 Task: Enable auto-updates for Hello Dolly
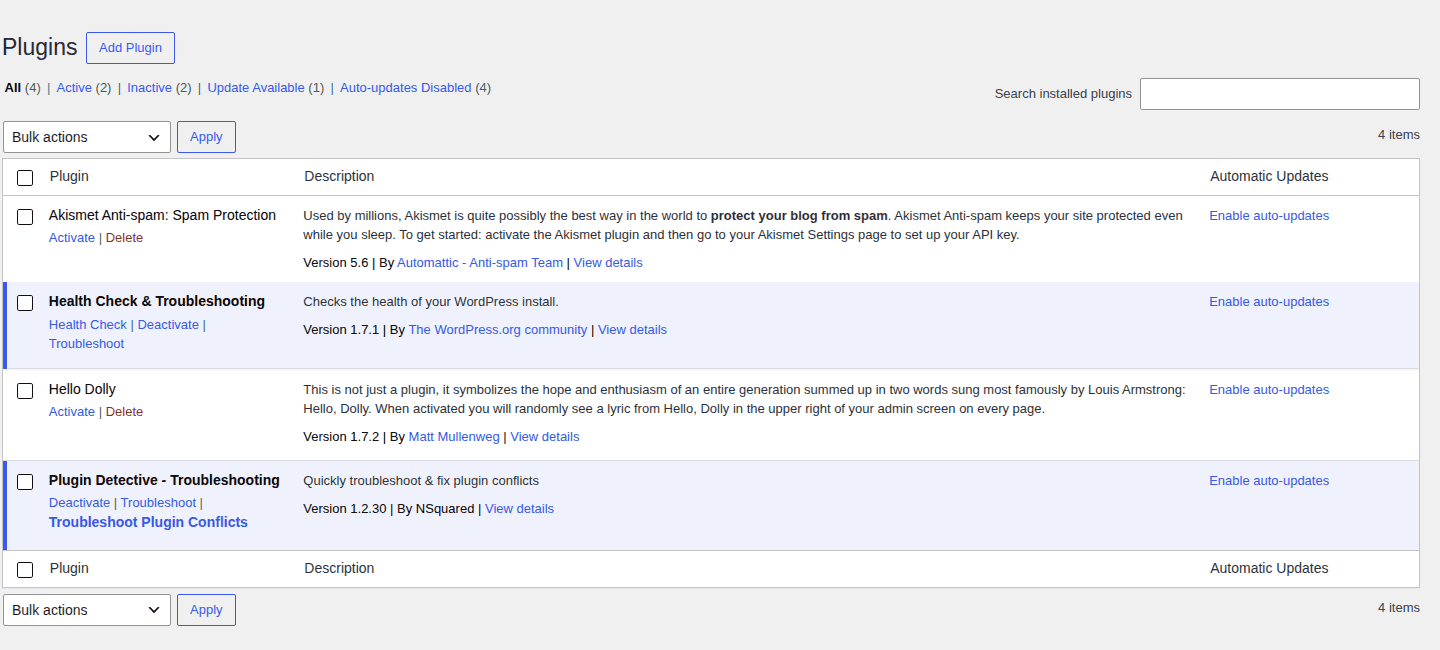(x=1269, y=390)
